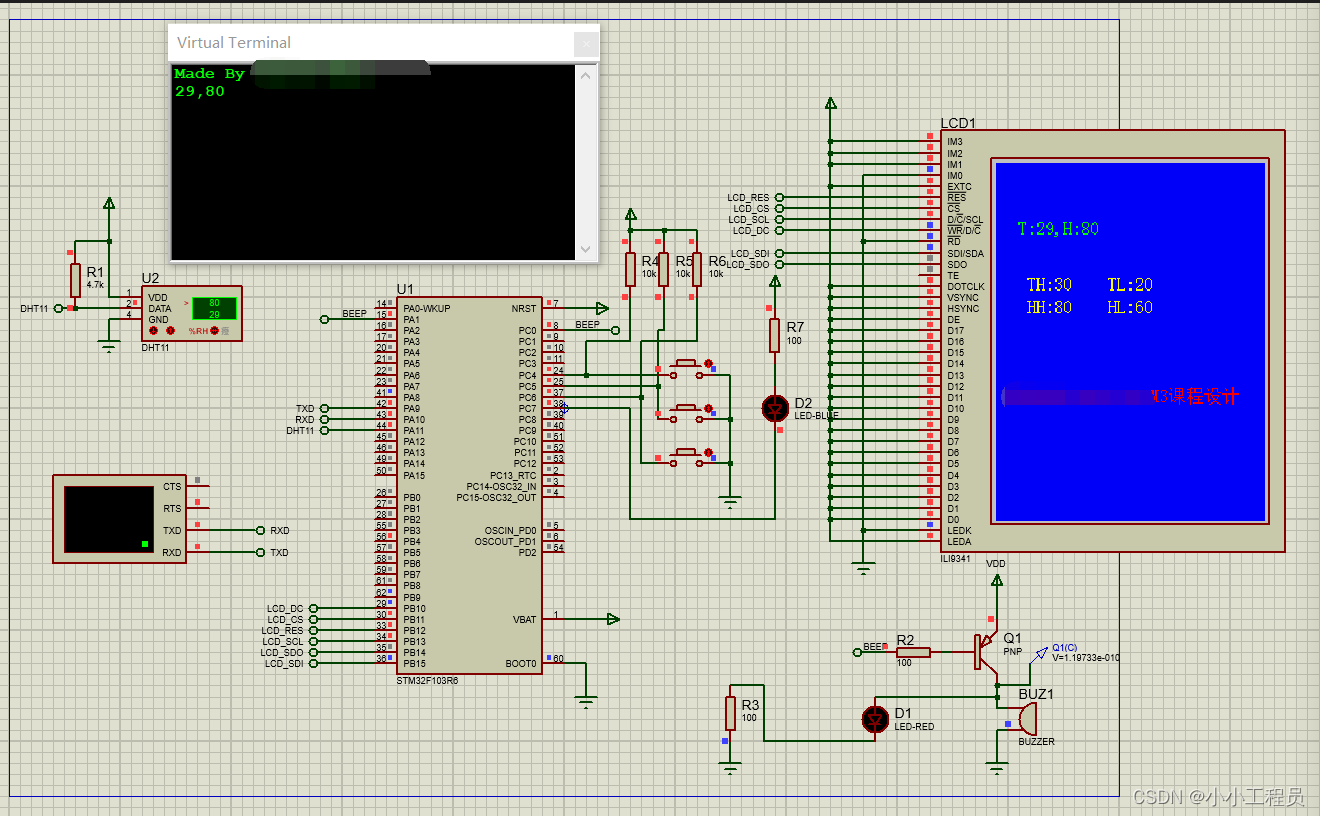Click the Q1(C) voltage probe arrow

click(1043, 648)
